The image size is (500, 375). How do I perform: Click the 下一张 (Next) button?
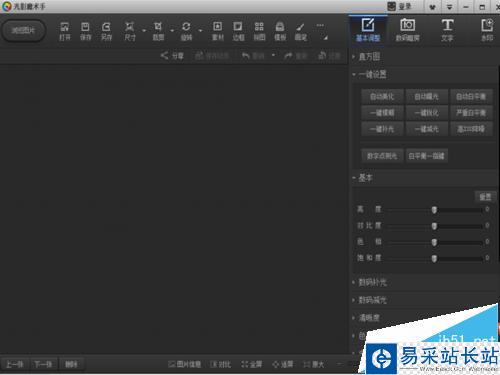click(x=43, y=364)
